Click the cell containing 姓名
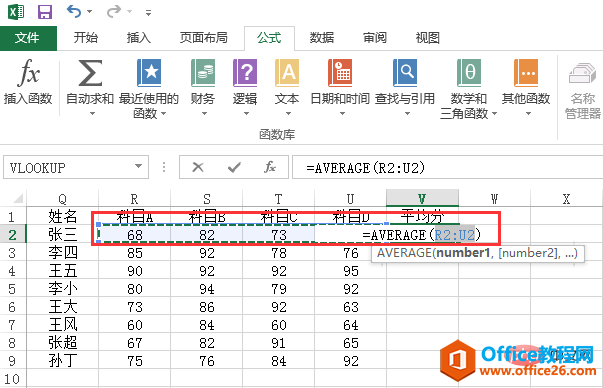This screenshot has height=388, width=603. tap(62, 216)
